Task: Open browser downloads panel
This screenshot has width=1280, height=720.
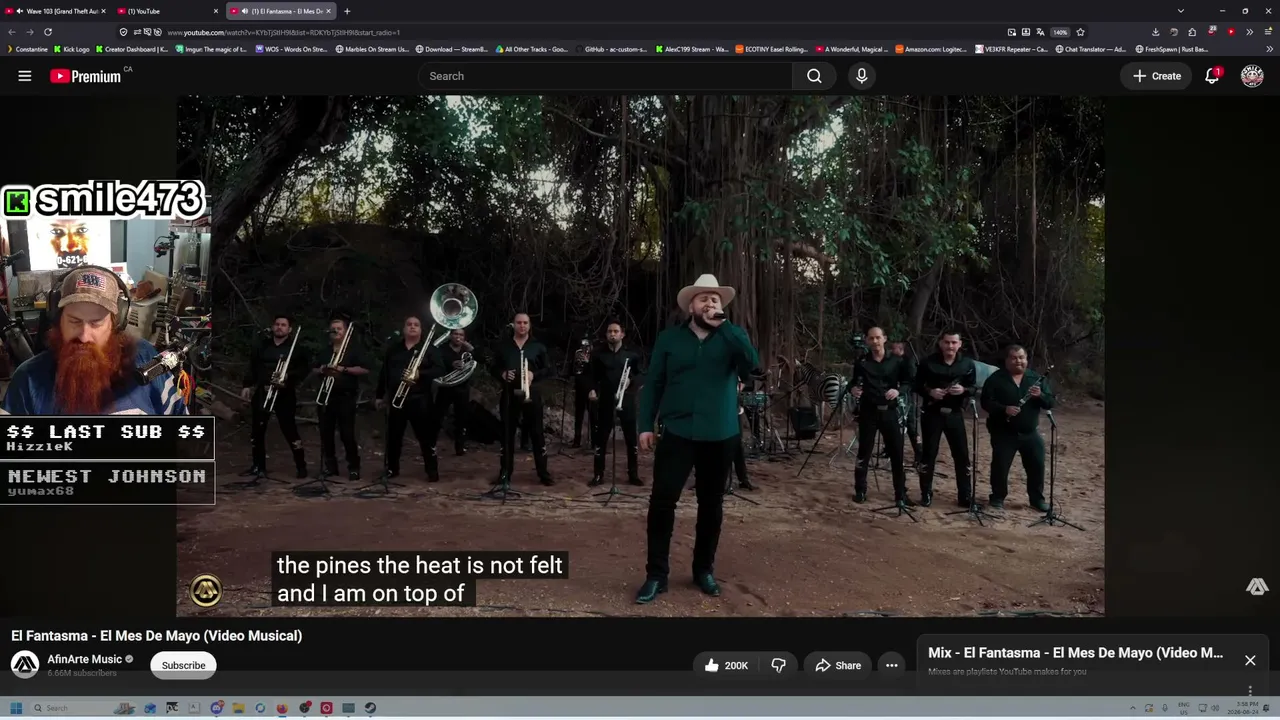Action: (1155, 32)
